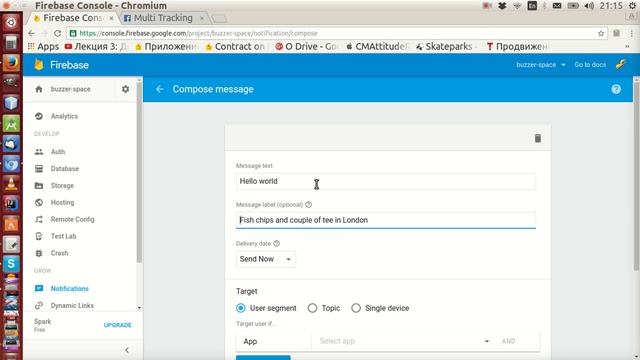
Task: Click the sidebar scroll down arrow
Action: click(x=139, y=308)
